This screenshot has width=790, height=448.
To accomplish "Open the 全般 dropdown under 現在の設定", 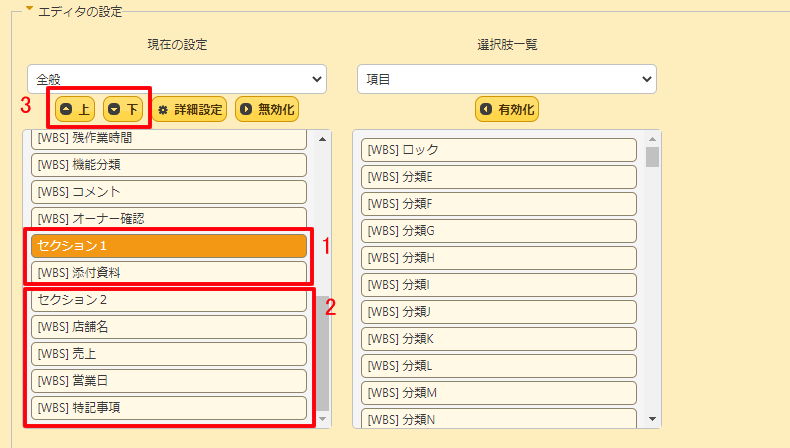I will [x=177, y=79].
